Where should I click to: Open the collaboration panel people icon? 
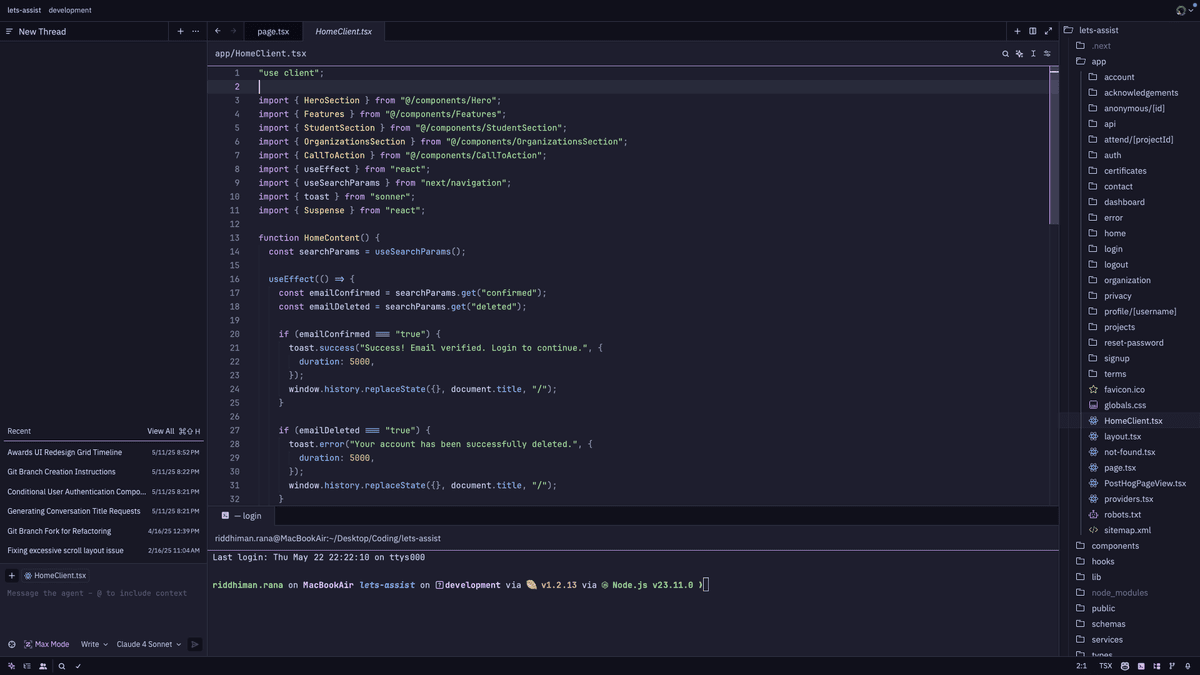(43, 666)
